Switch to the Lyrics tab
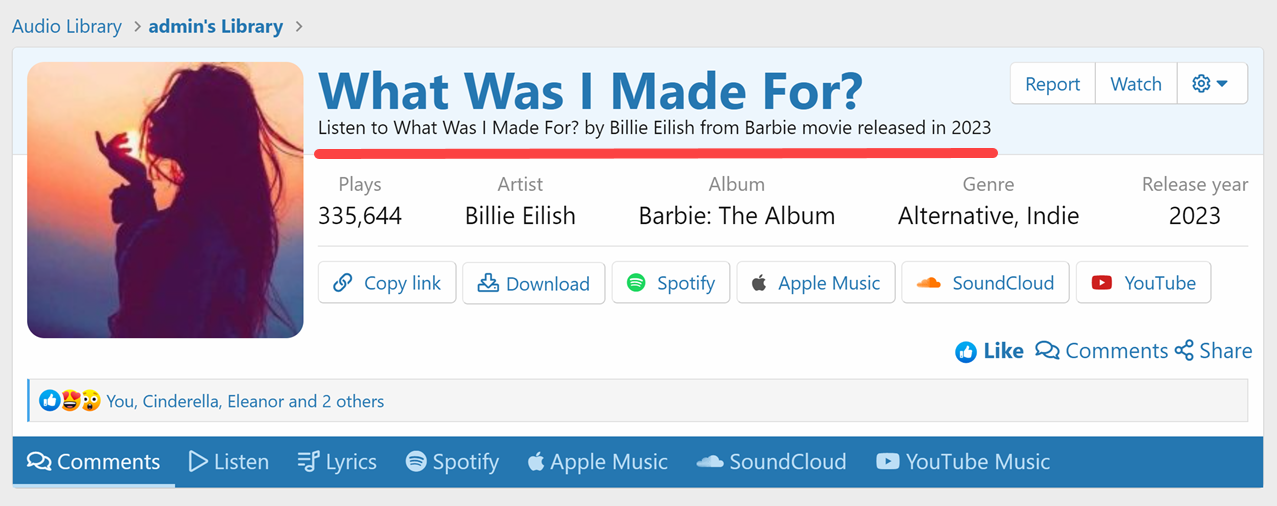Image resolution: width=1277 pixels, height=506 pixels. (x=337, y=462)
